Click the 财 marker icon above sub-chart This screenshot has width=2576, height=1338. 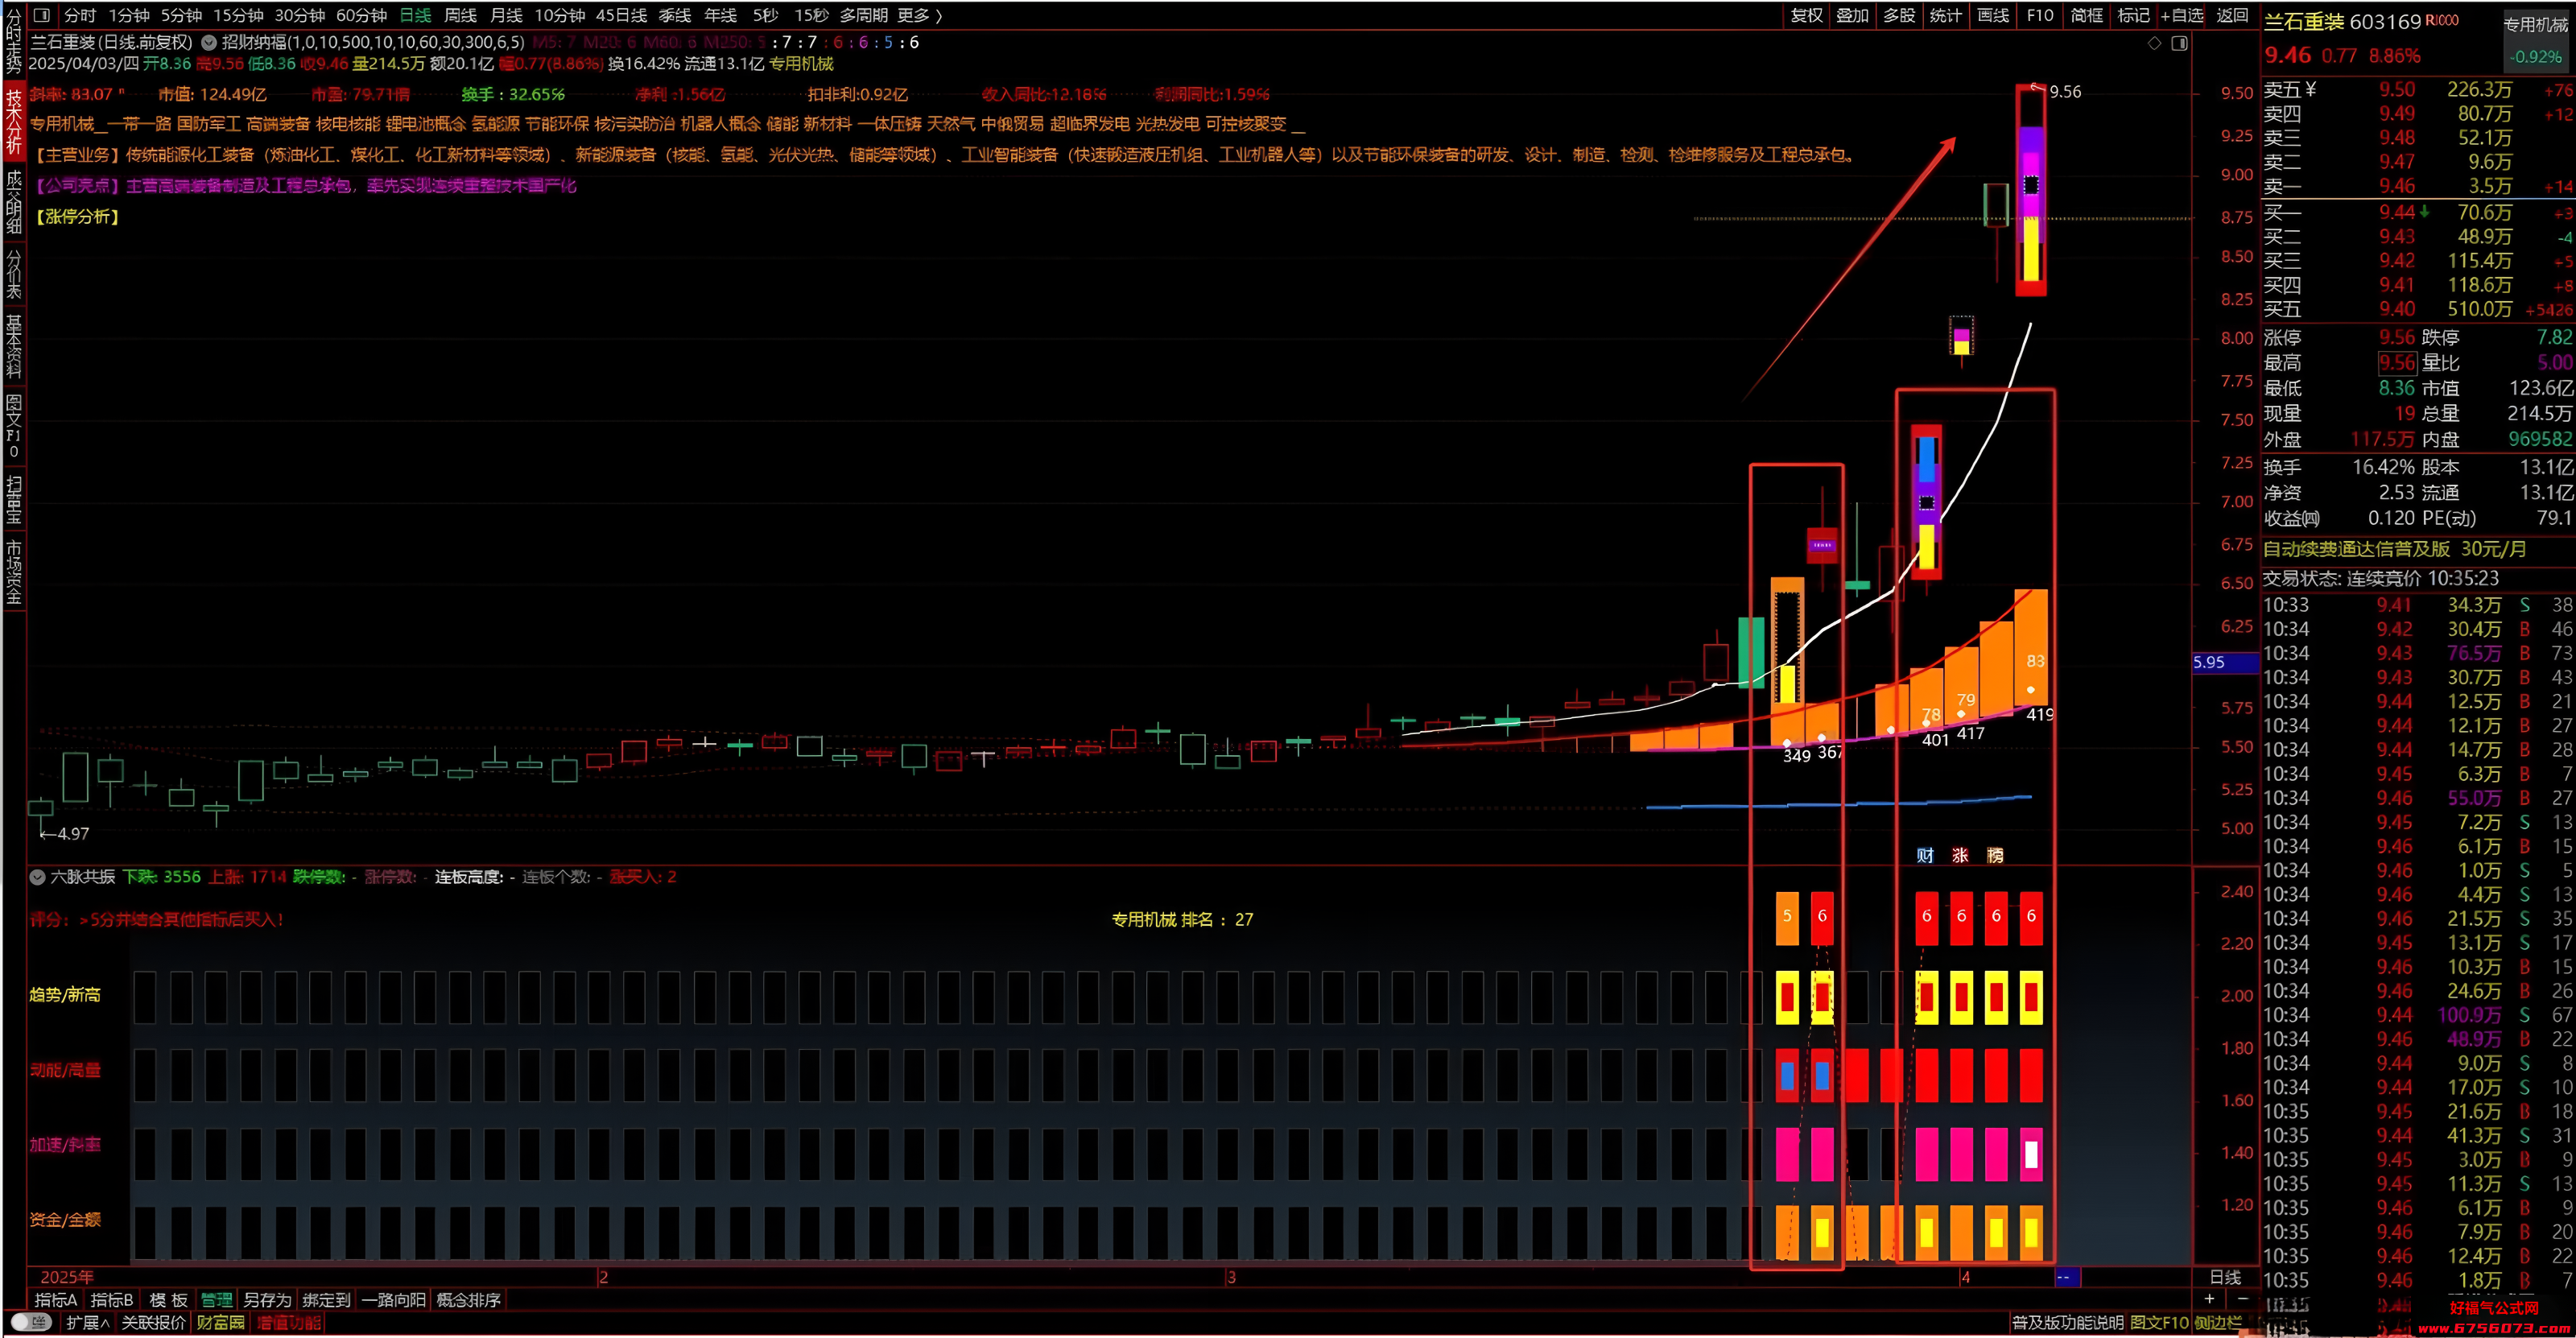coord(1925,855)
